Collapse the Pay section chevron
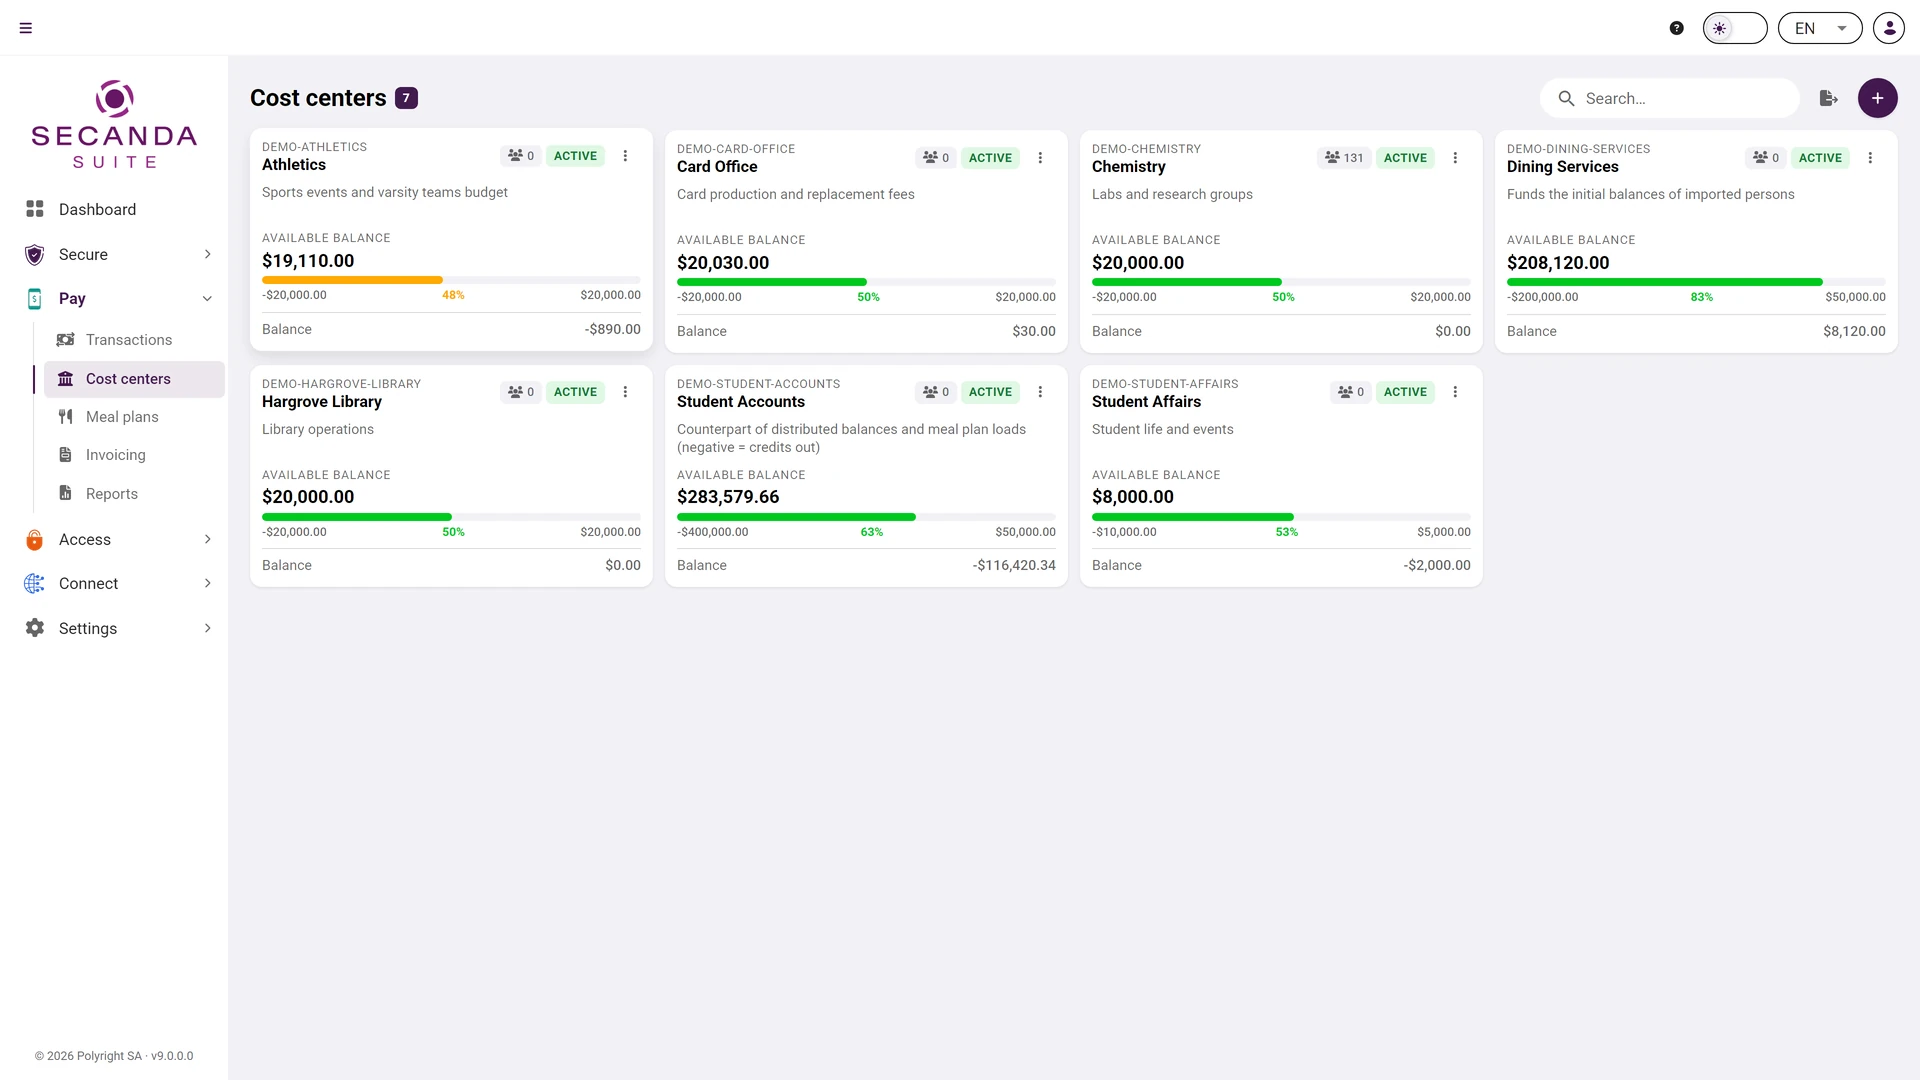 click(208, 298)
